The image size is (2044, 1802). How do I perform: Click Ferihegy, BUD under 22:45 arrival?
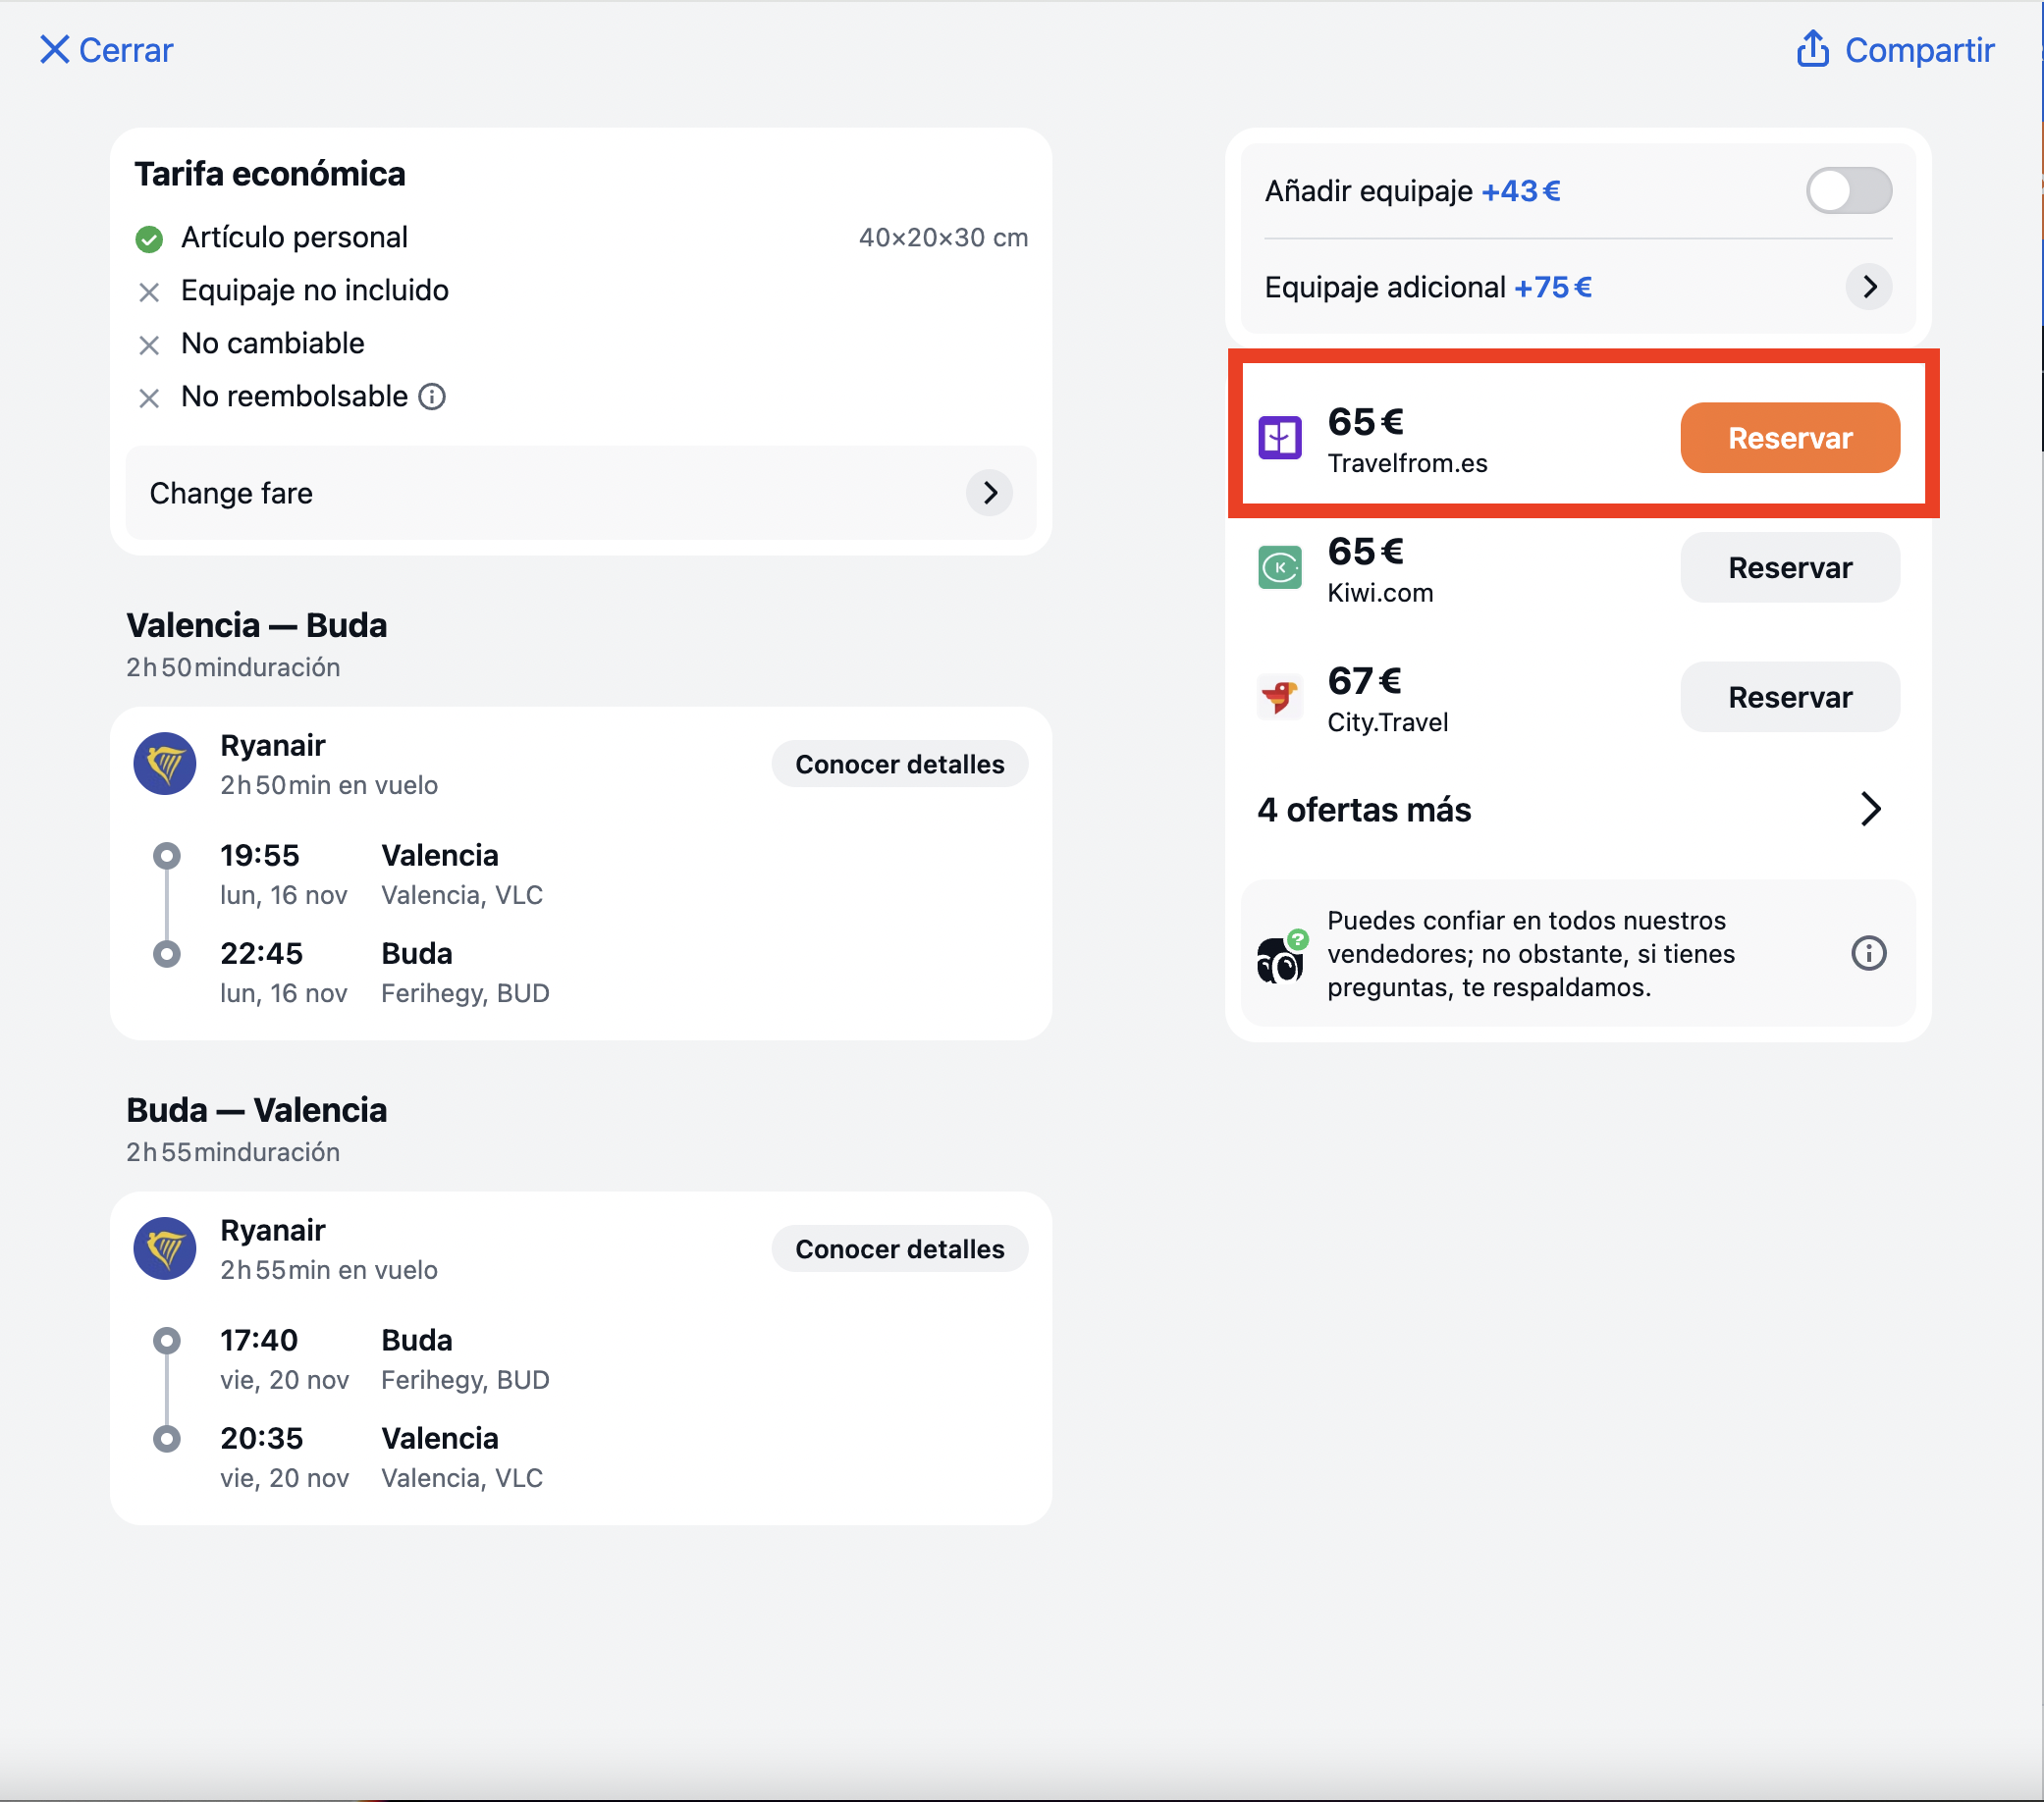click(x=465, y=993)
